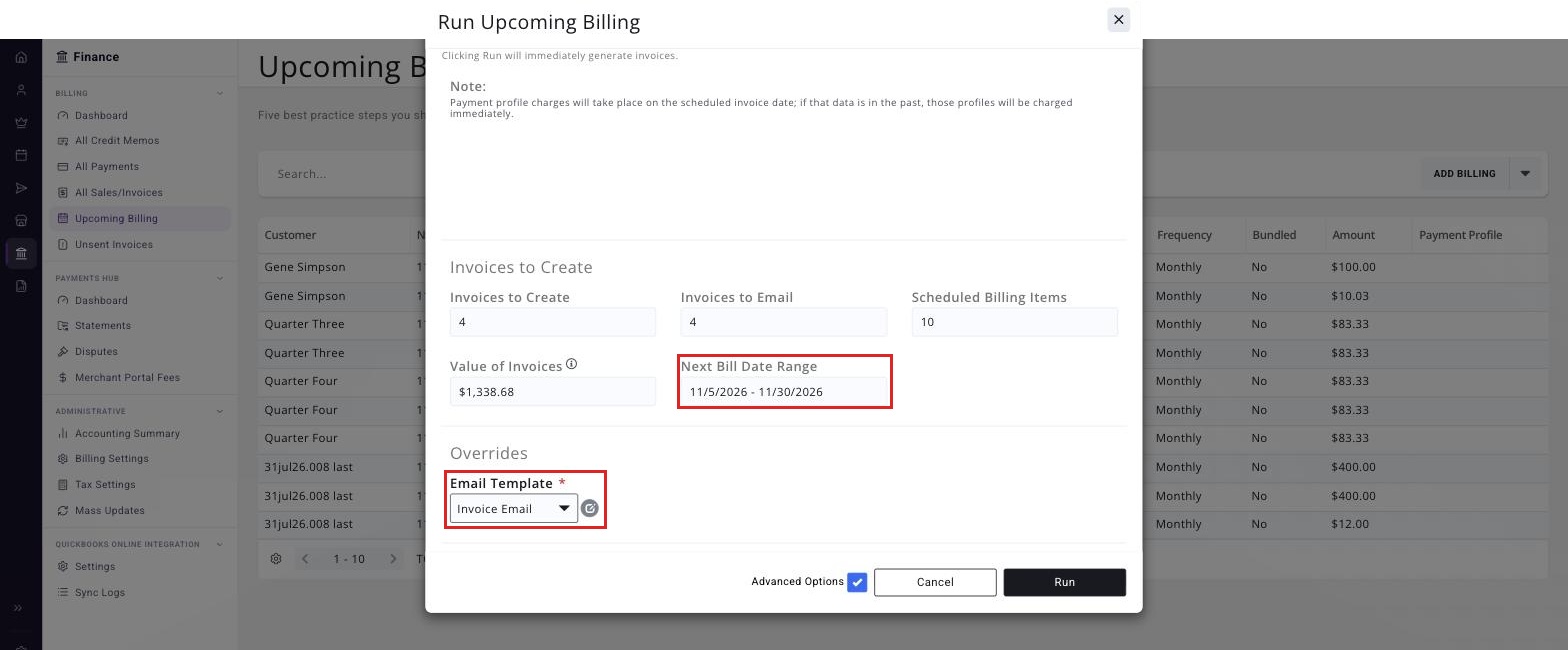The image size is (1568, 650).
Task: Collapse the Billing section chevron
Action: tap(220, 94)
